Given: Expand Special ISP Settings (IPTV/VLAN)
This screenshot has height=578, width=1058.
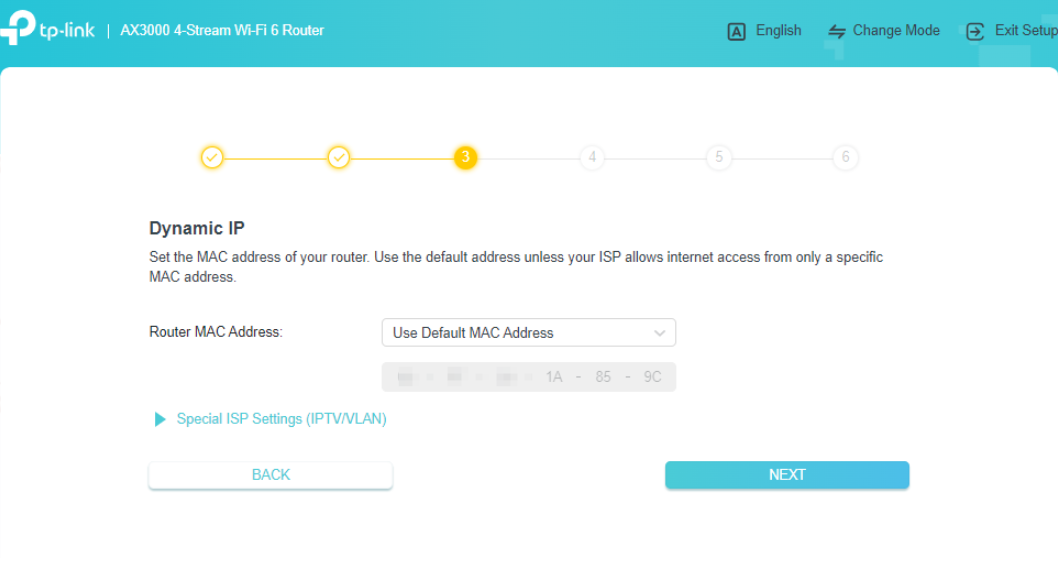Looking at the screenshot, I should (x=281, y=419).
